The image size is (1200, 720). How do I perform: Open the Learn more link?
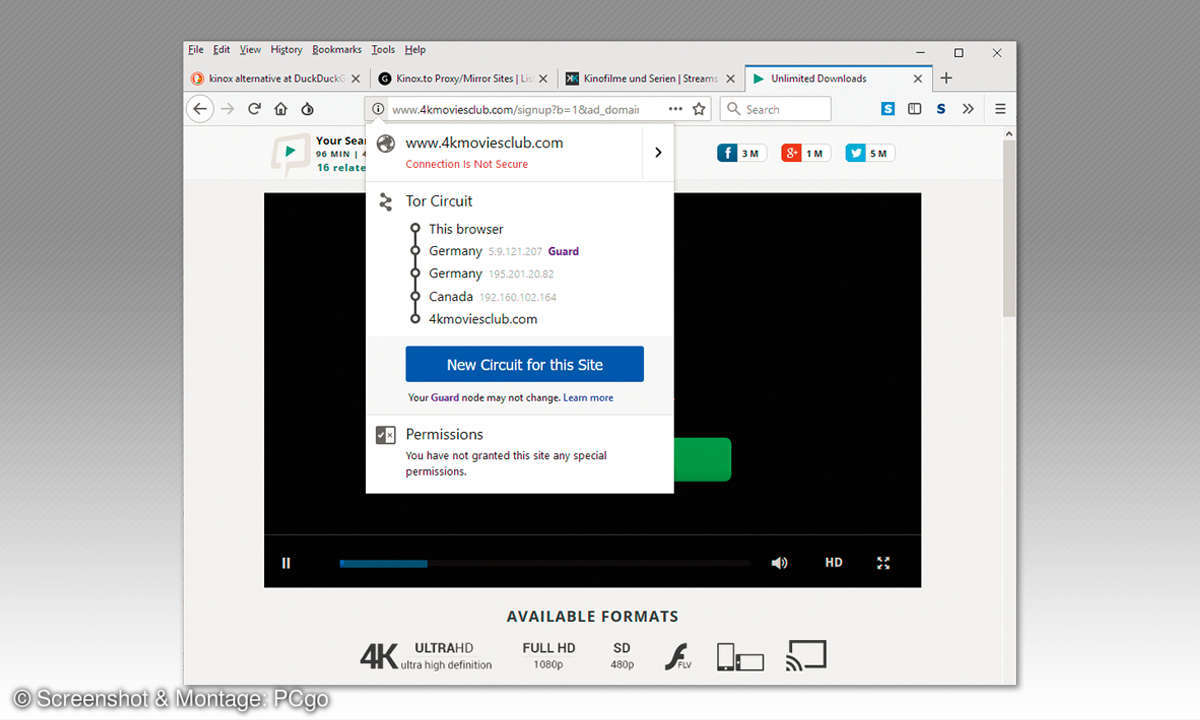pyautogui.click(x=588, y=398)
